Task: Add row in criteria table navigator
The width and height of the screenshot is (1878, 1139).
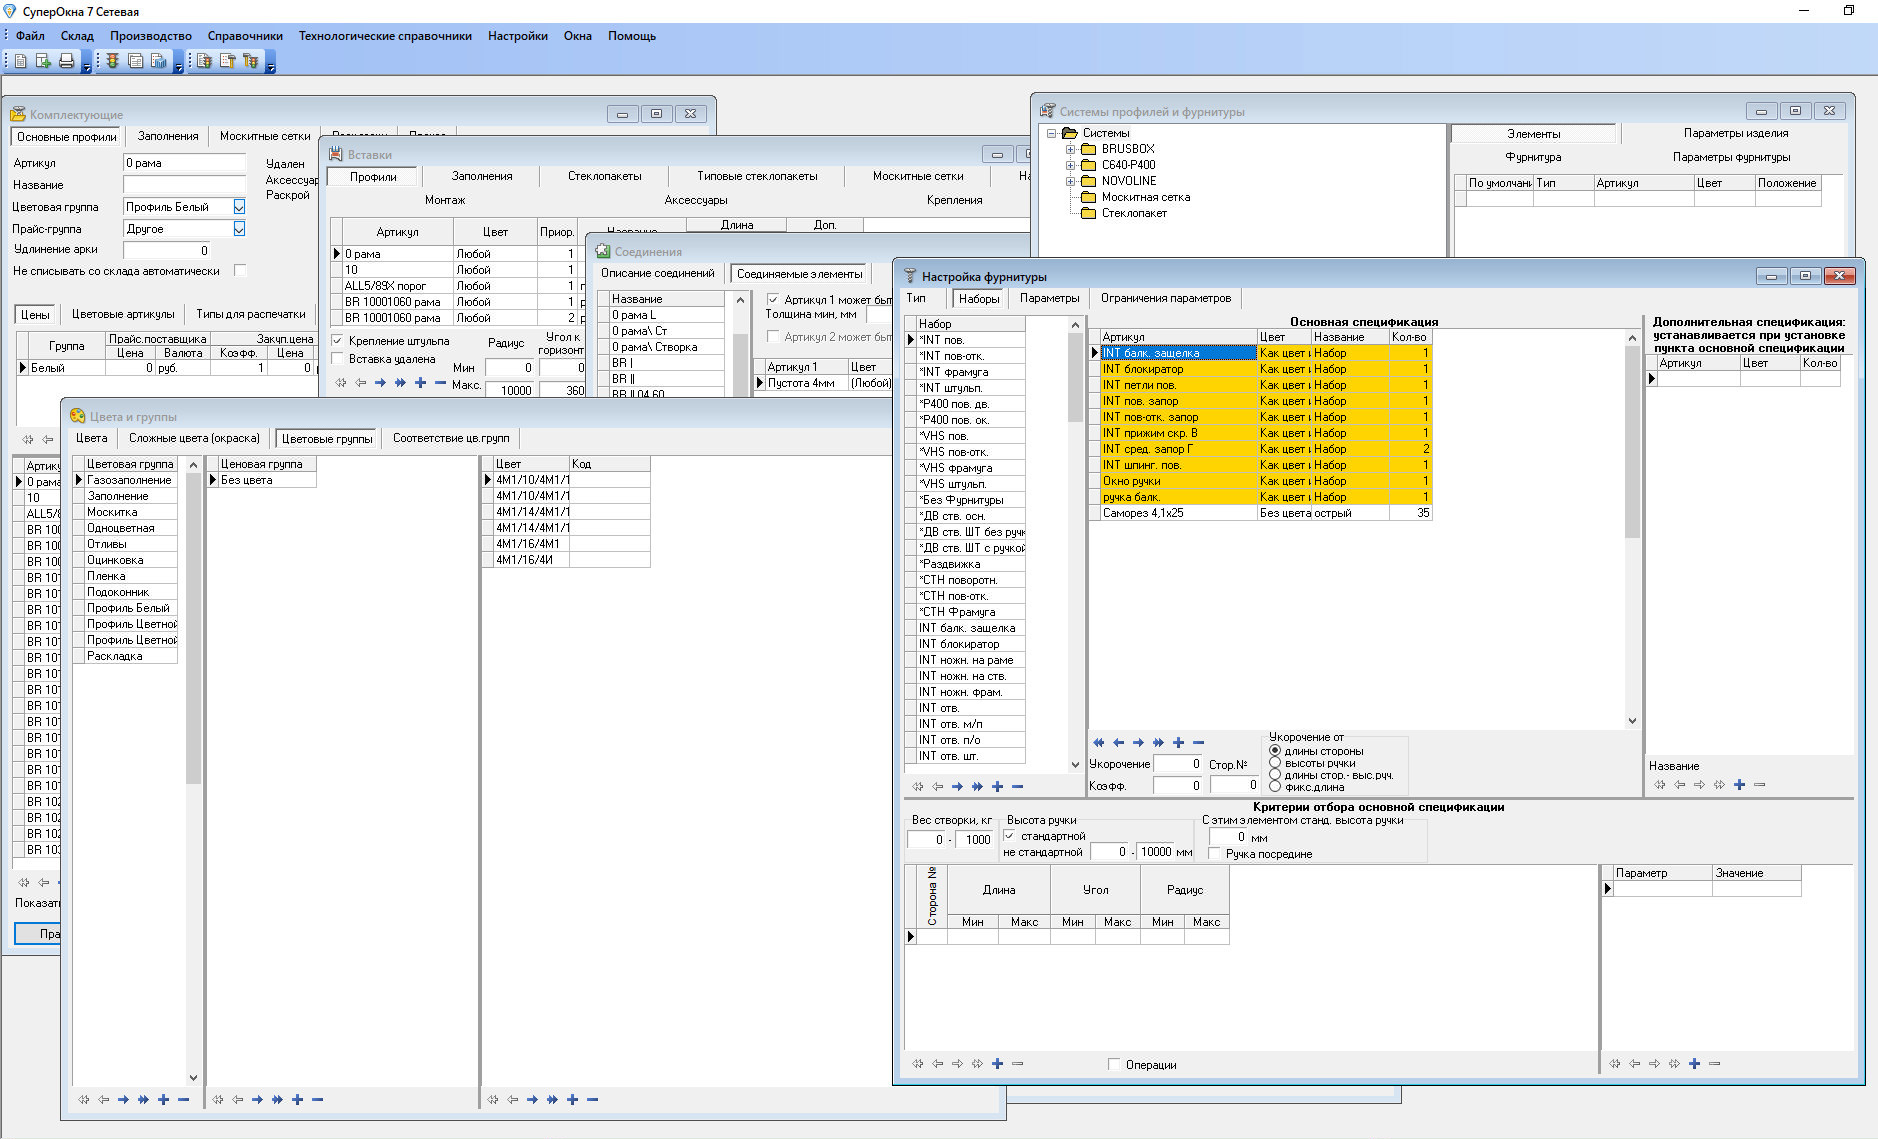Action: coord(997,1064)
